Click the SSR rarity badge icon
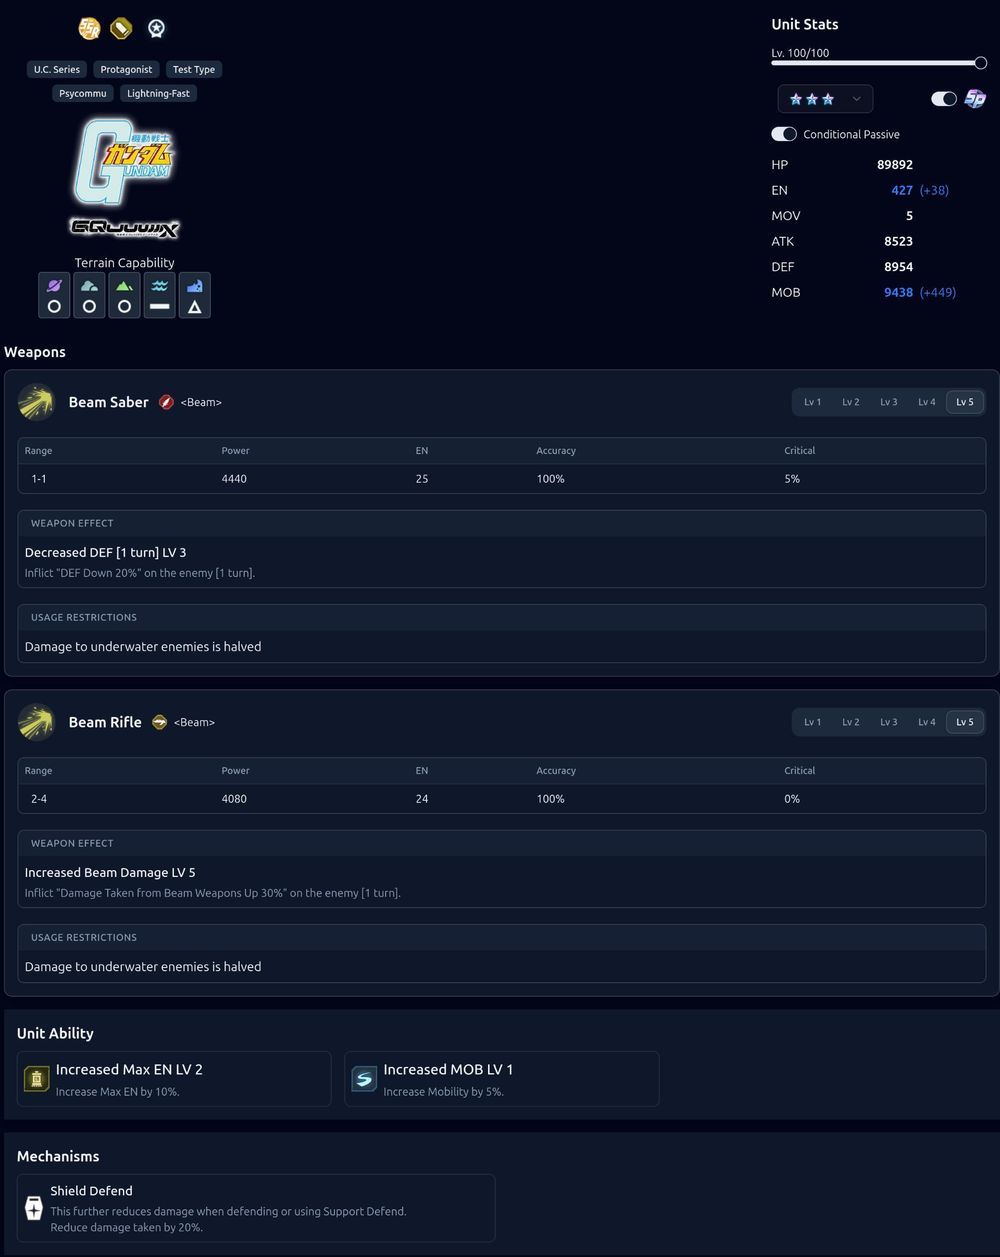 pyautogui.click(x=89, y=29)
